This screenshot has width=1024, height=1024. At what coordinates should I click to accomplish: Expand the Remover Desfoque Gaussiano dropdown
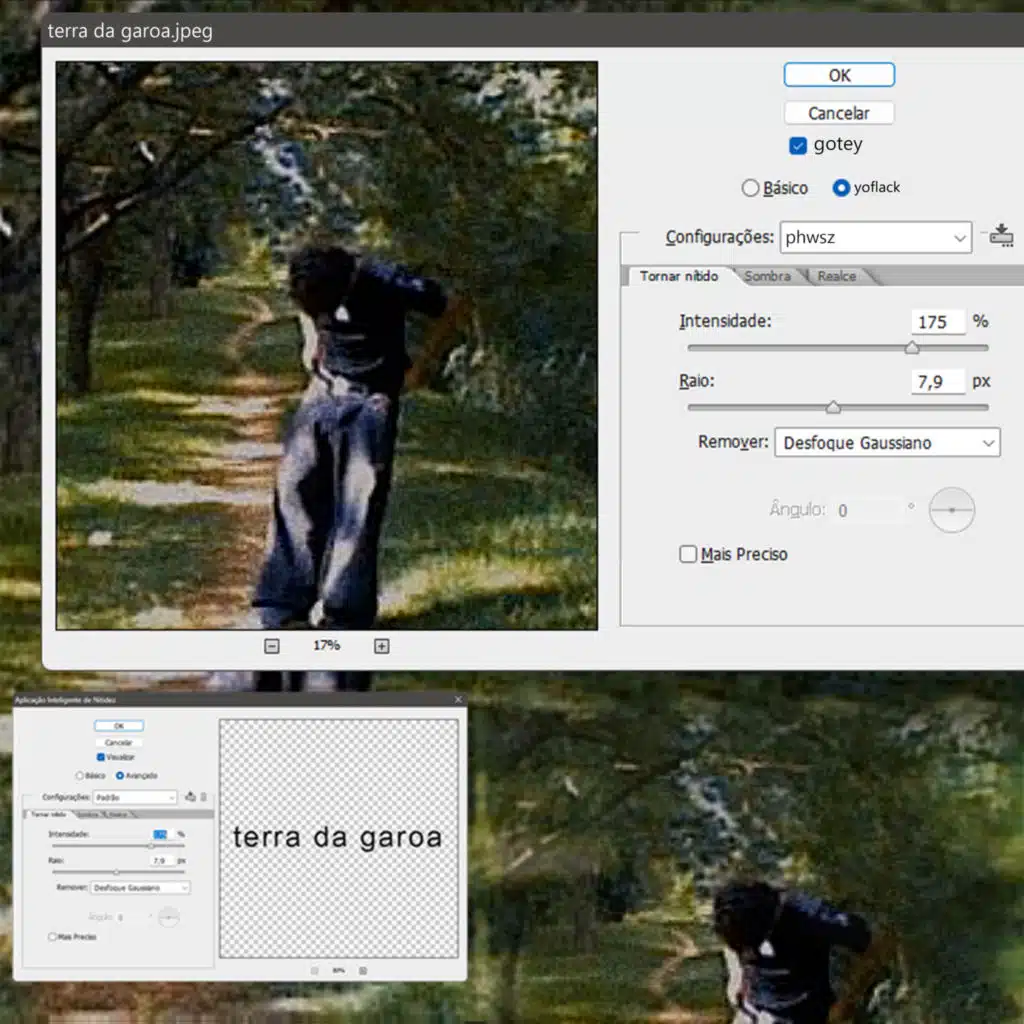pos(887,443)
